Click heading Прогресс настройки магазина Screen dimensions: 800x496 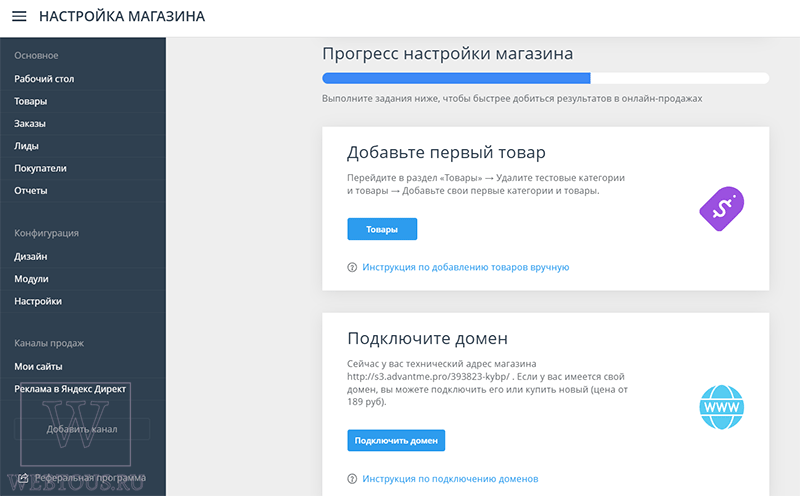447,54
